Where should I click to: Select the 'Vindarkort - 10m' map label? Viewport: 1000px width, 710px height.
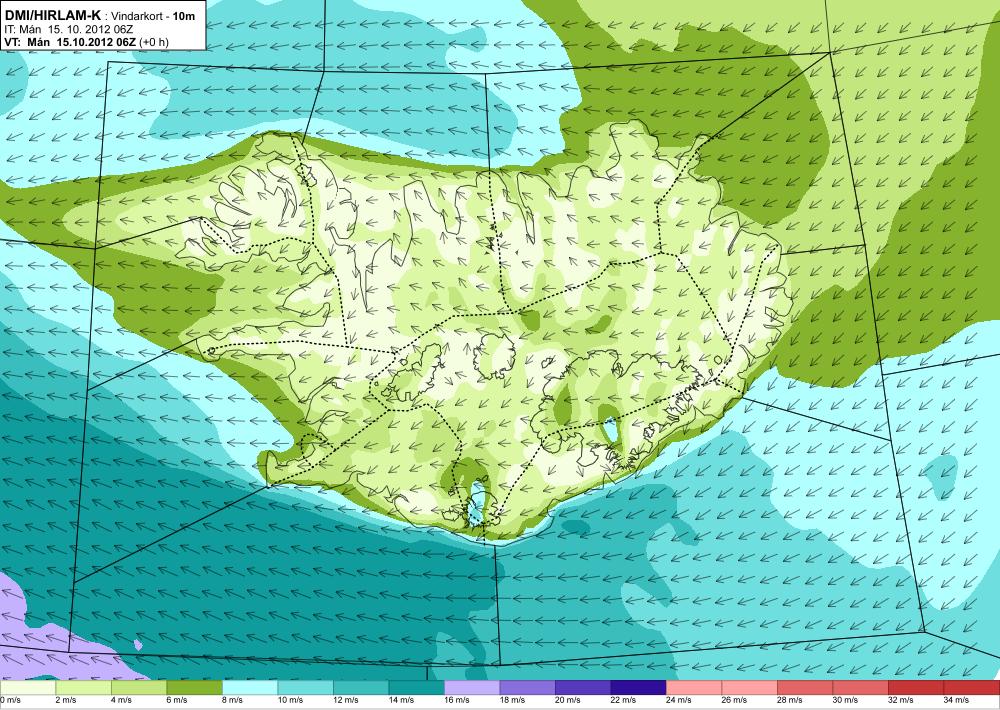pos(154,17)
